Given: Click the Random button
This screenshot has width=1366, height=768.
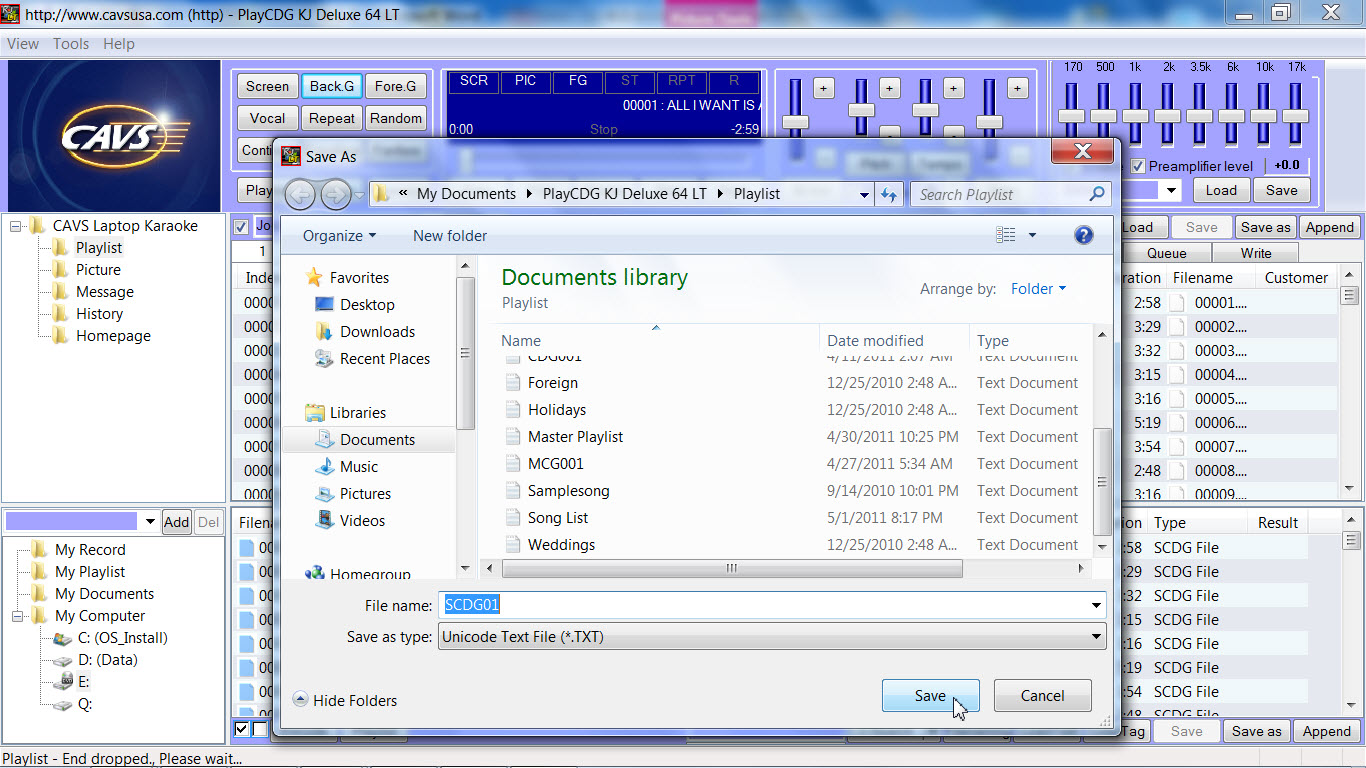Looking at the screenshot, I should point(396,118).
